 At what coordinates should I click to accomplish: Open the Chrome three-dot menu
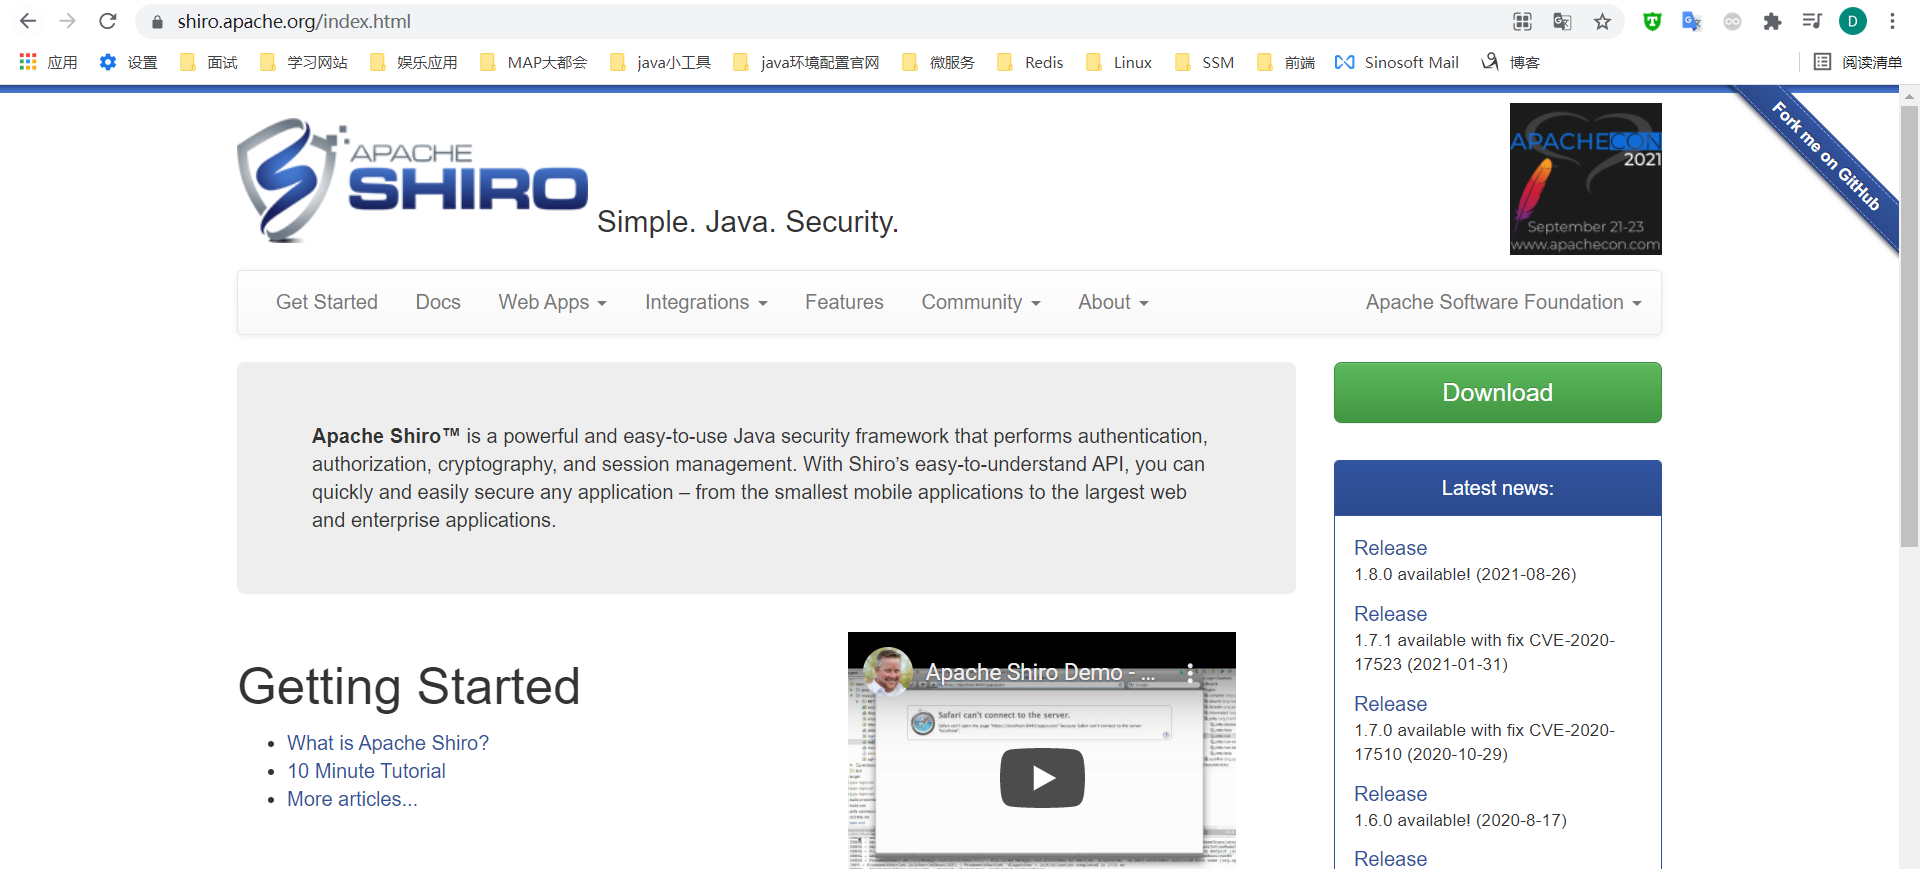tap(1892, 21)
